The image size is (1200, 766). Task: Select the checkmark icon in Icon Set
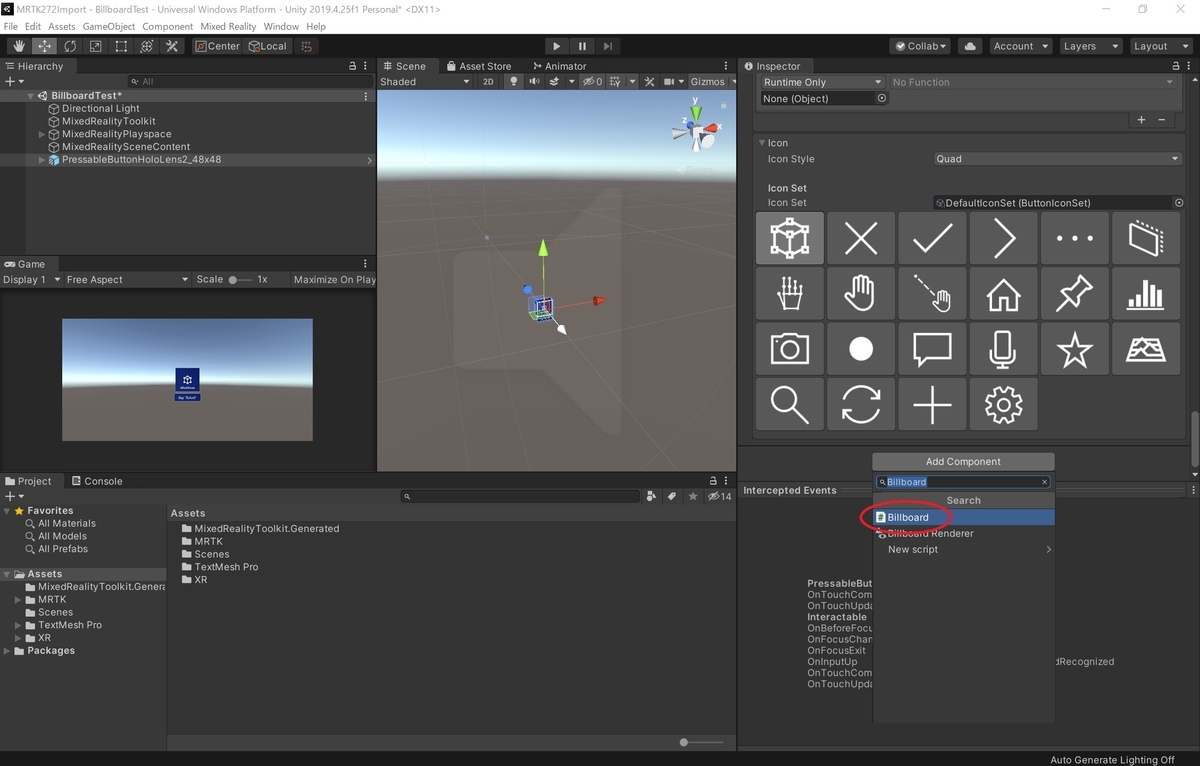[x=932, y=238]
